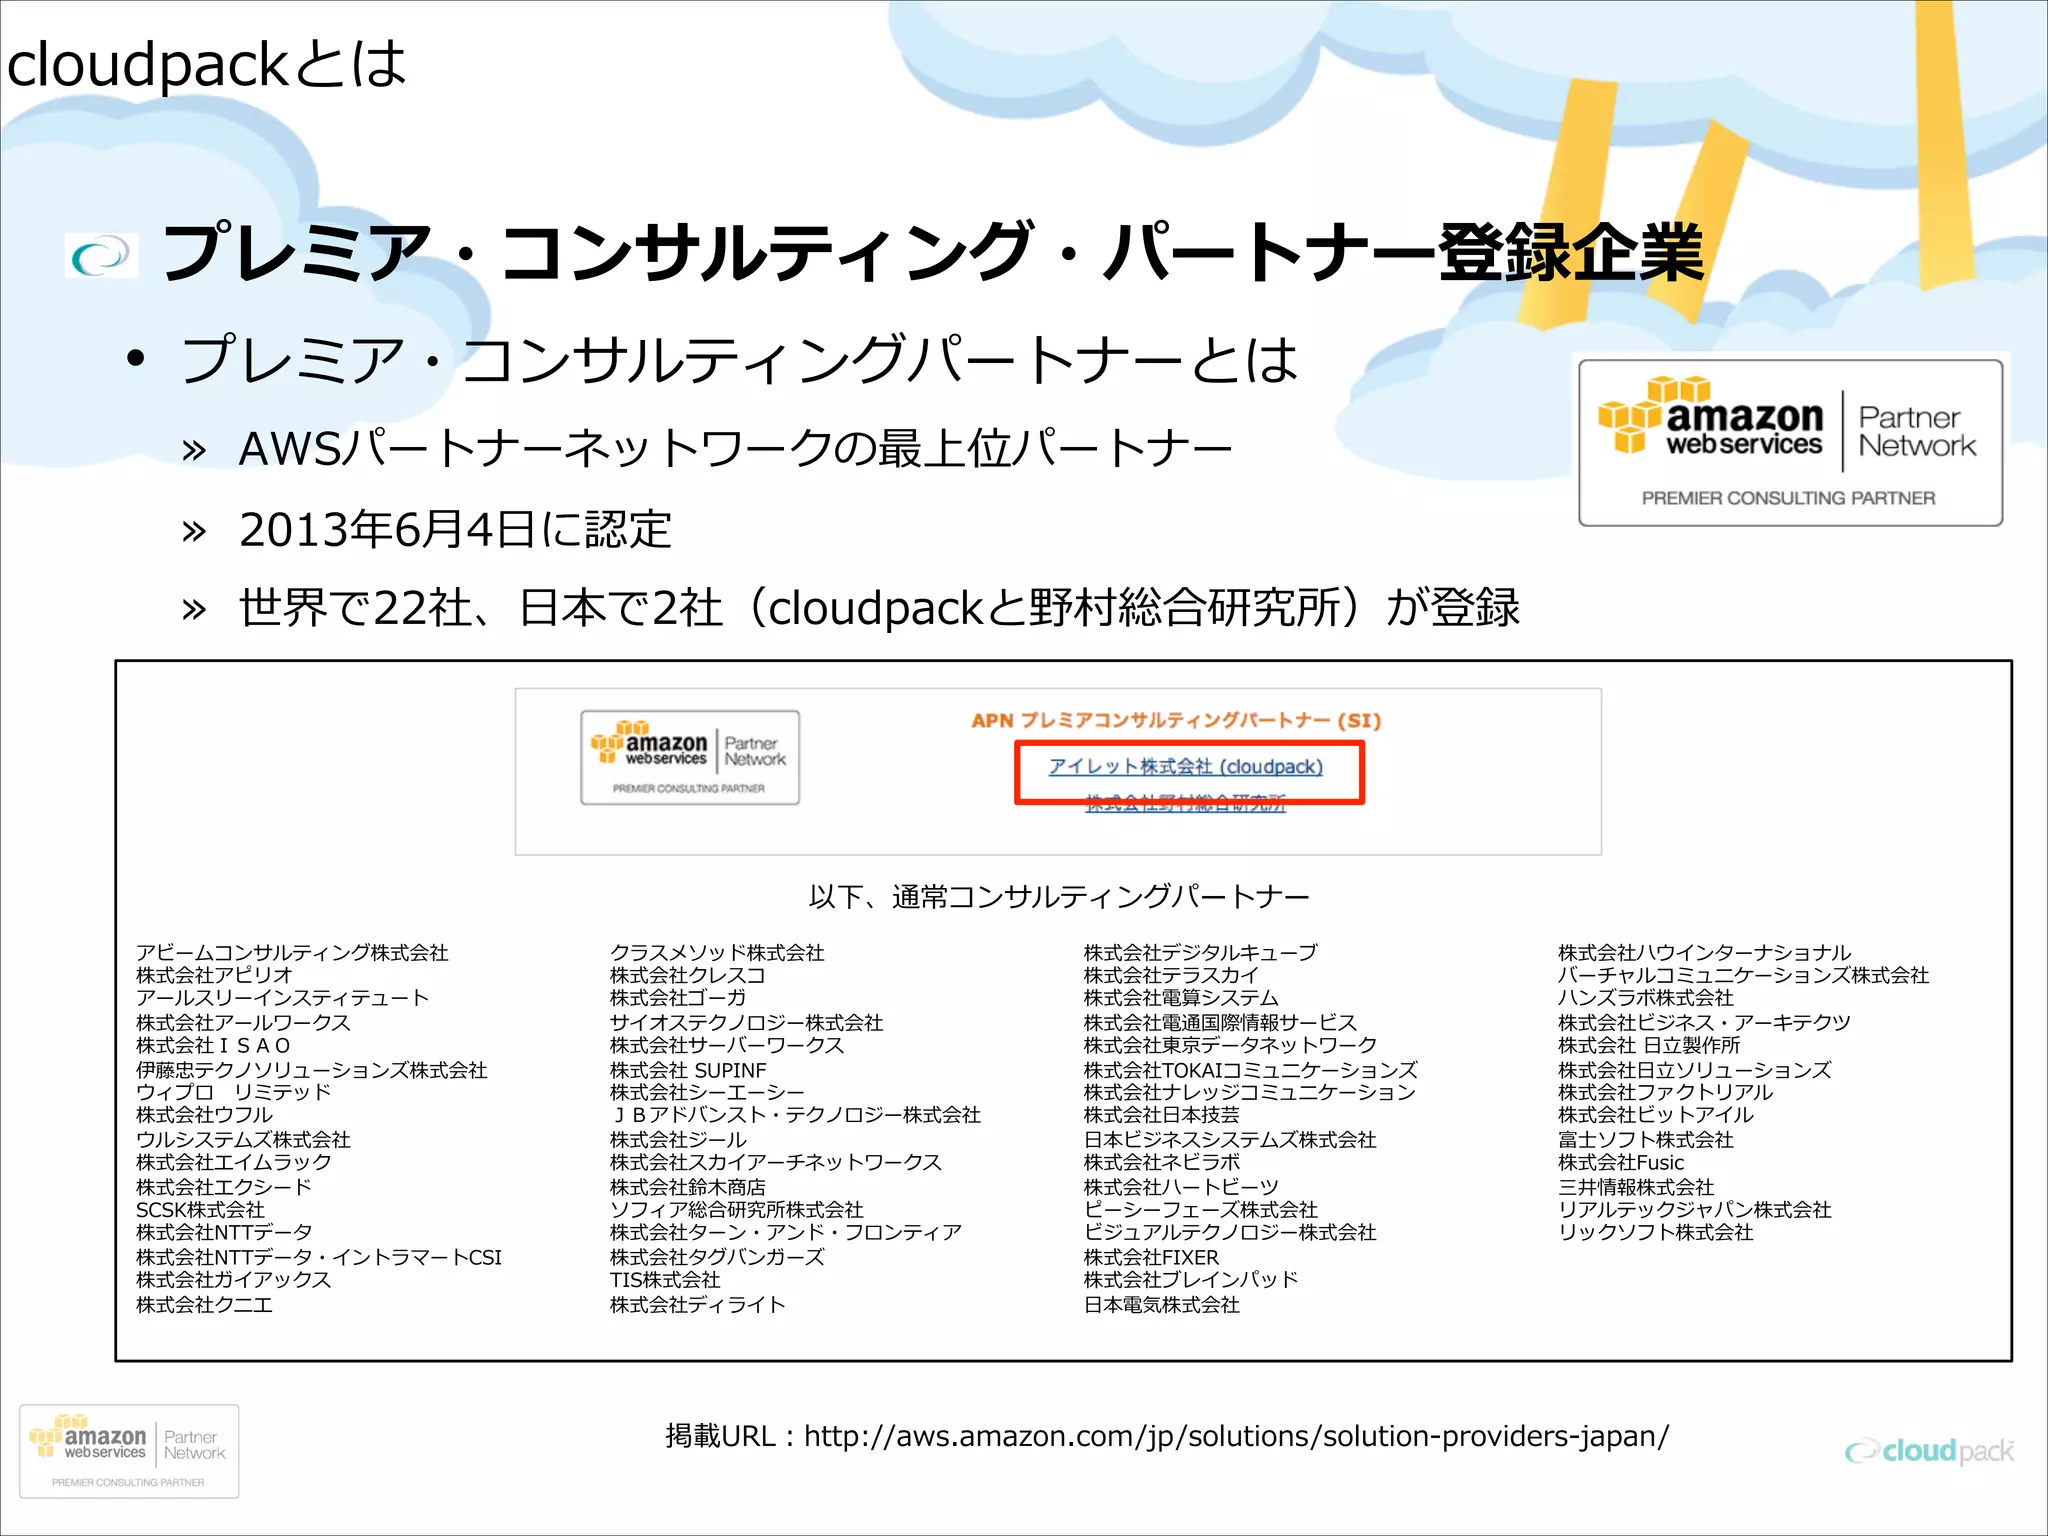The width and height of the screenshot is (2048, 1536).
Task: Click the cloudpack logo at bottom right
Action: click(1929, 1451)
